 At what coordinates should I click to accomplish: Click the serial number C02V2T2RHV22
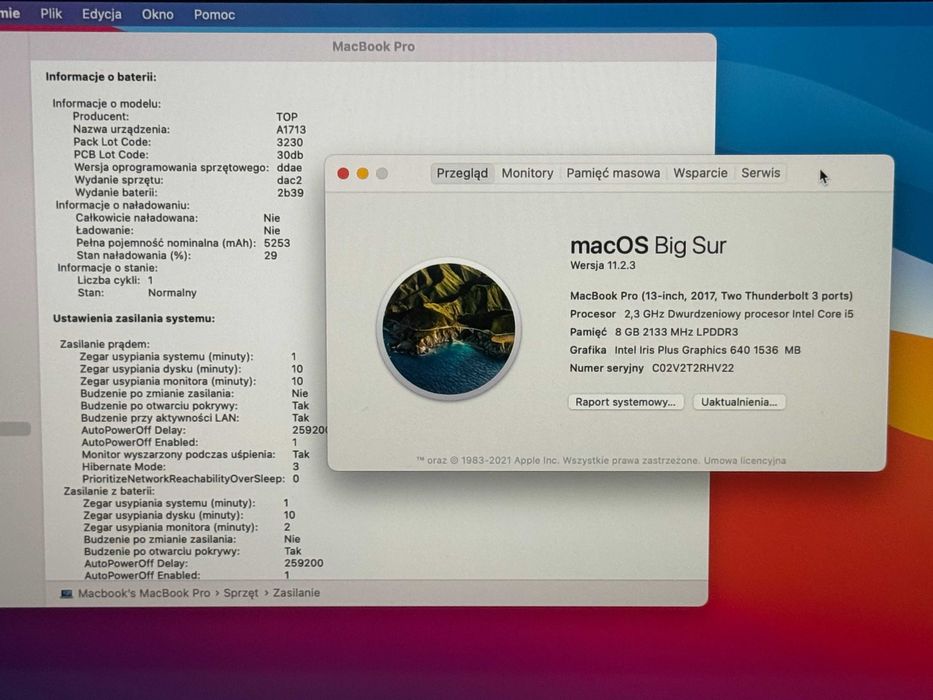click(693, 368)
